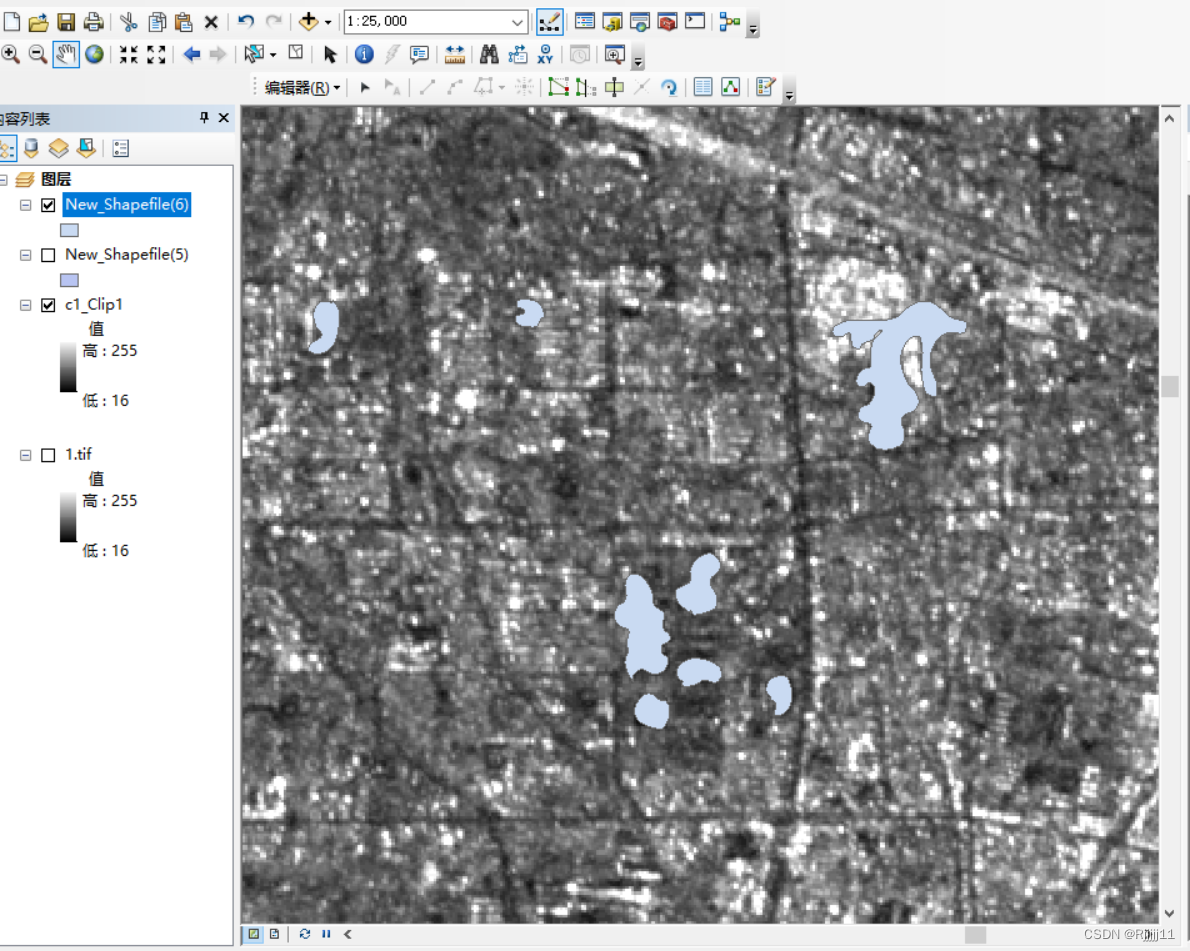This screenshot has height=951, width=1190.
Task: Click the New_Shapefile(6) symbol swatch
Action: click(69, 229)
